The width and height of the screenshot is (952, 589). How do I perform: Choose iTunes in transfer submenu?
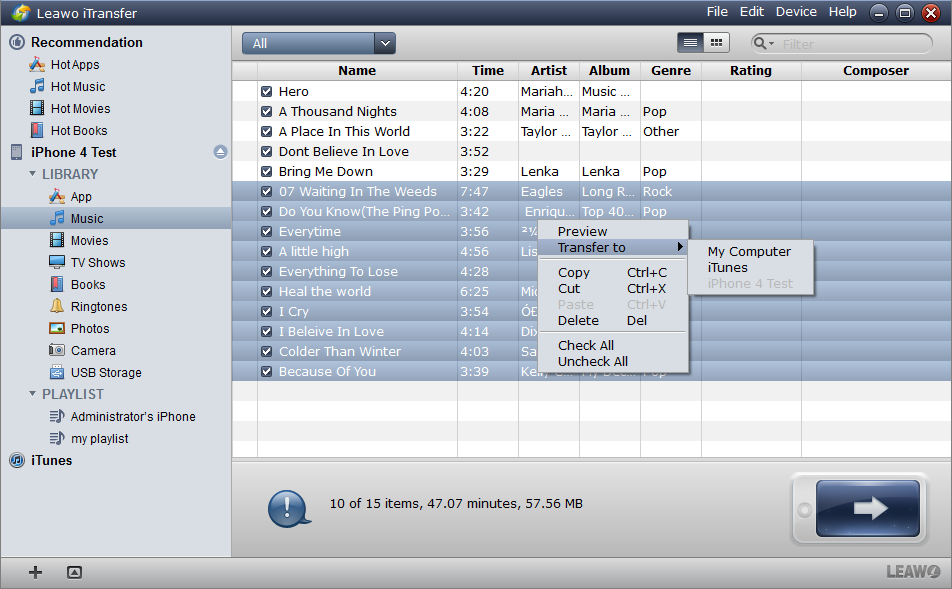[727, 268]
